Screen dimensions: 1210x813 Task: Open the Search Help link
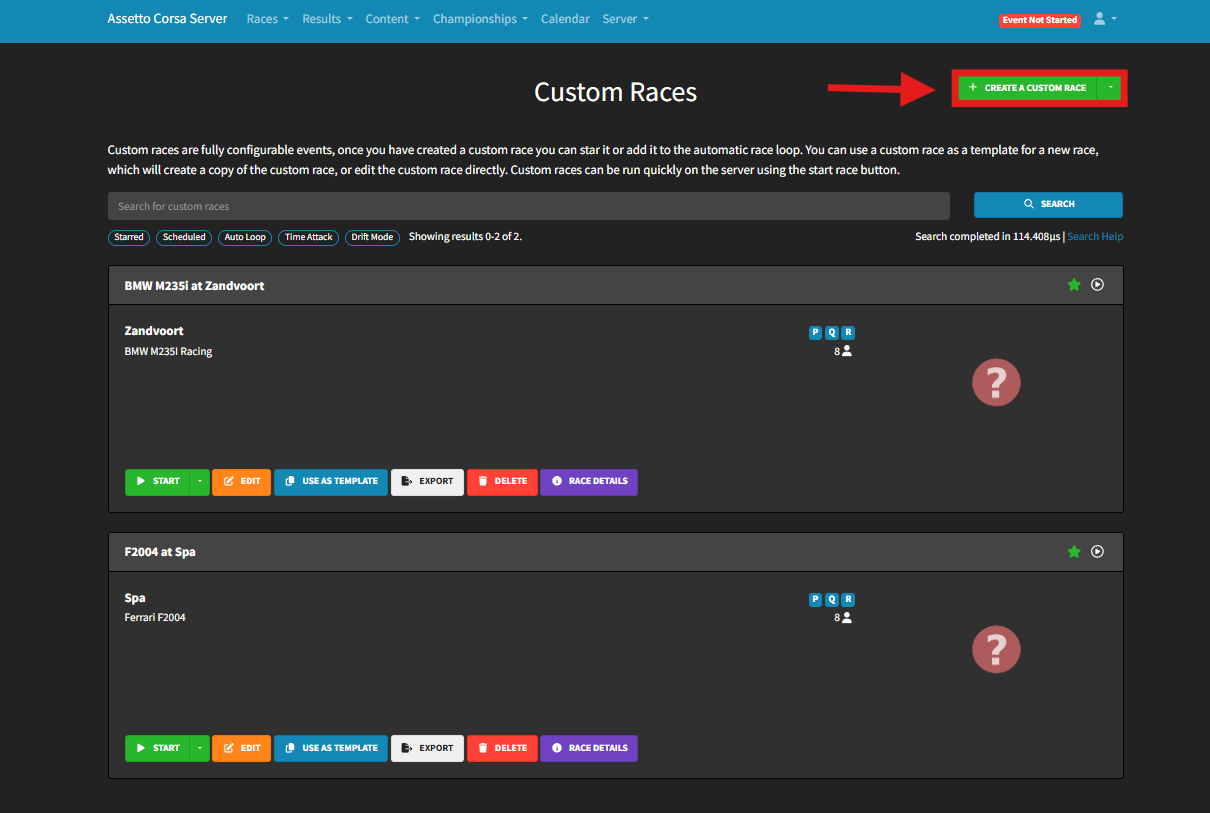click(x=1095, y=237)
